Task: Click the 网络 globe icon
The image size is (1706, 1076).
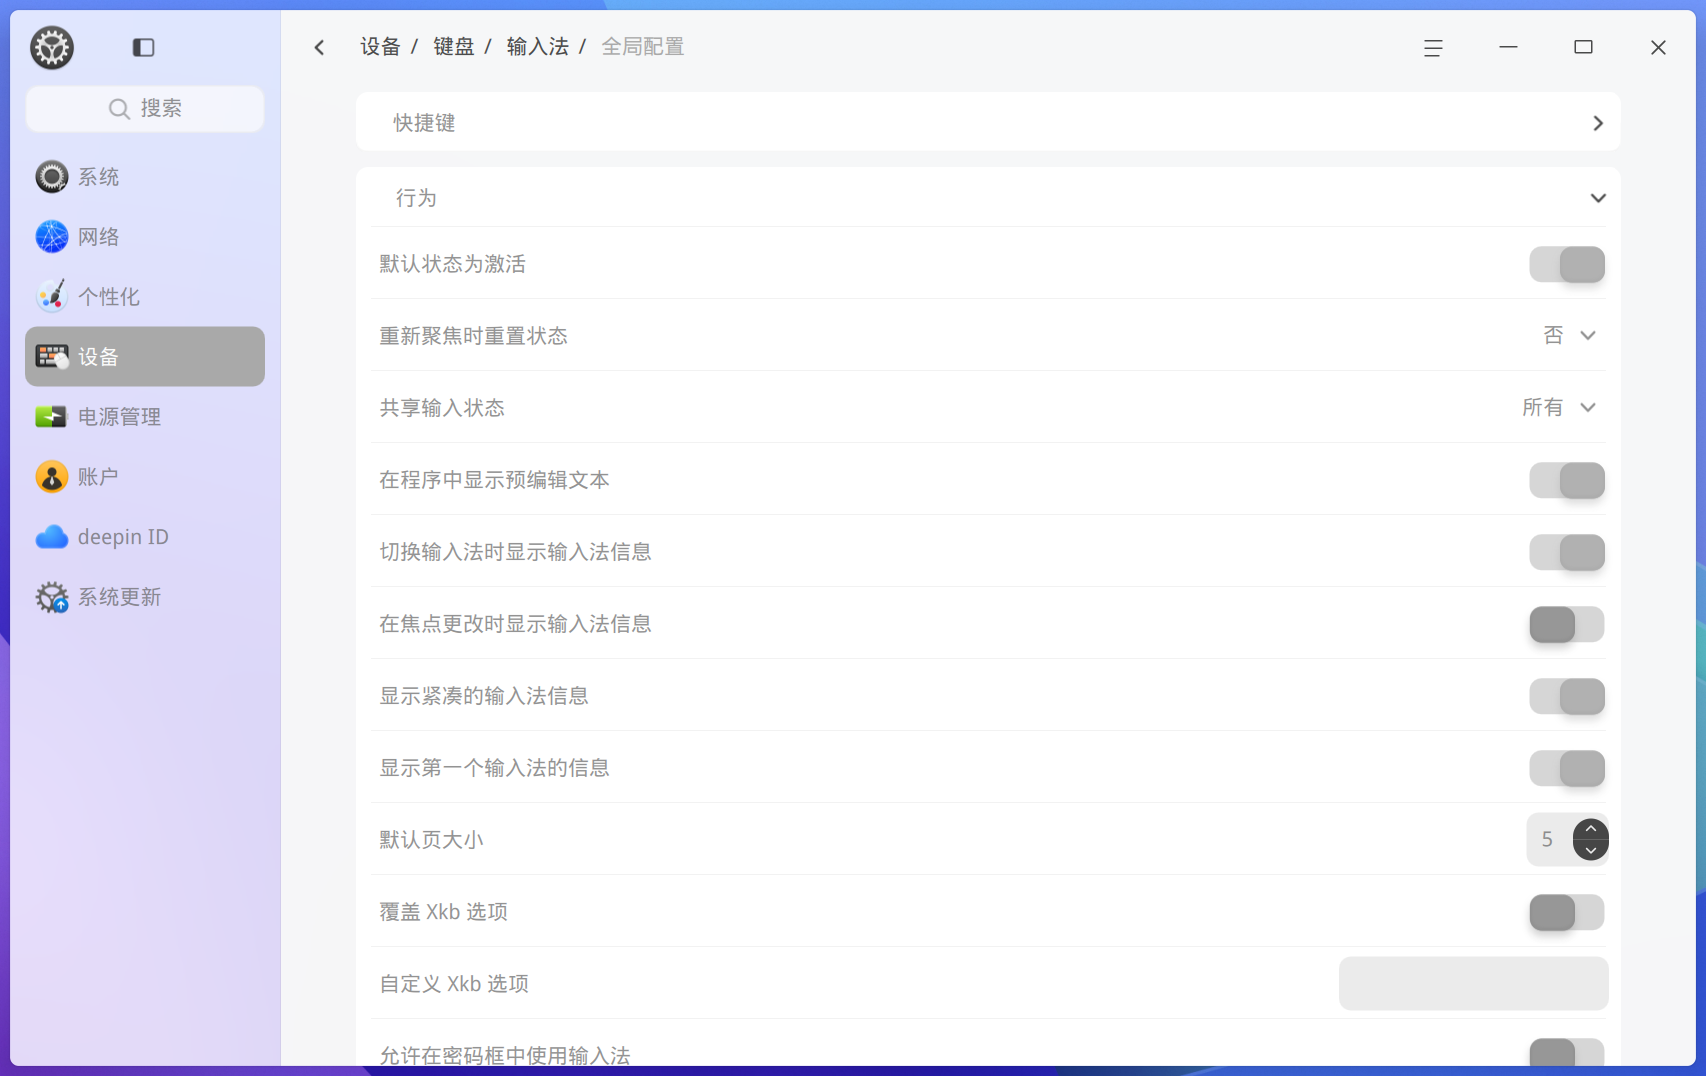Action: (52, 237)
